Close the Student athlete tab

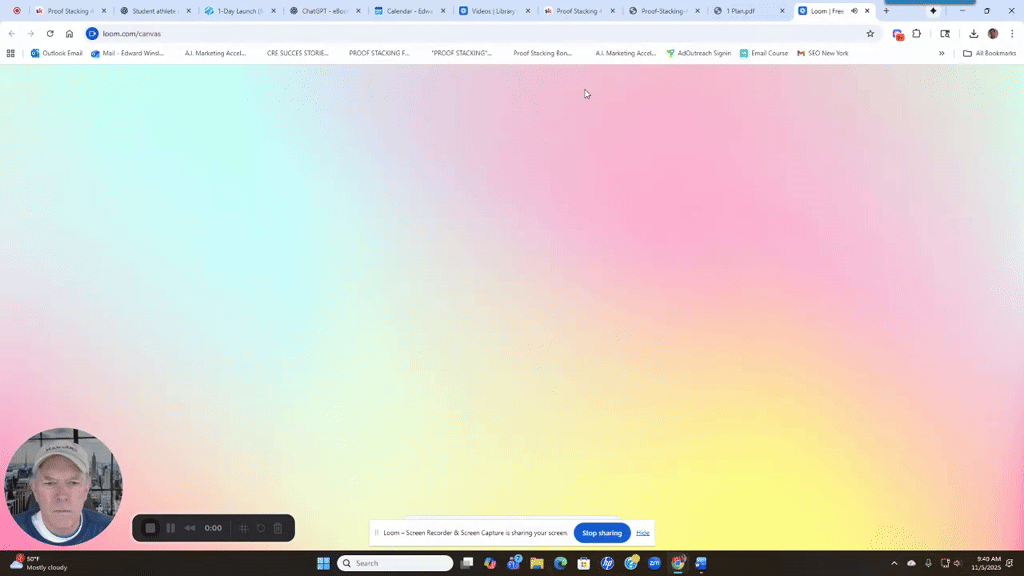click(x=189, y=11)
